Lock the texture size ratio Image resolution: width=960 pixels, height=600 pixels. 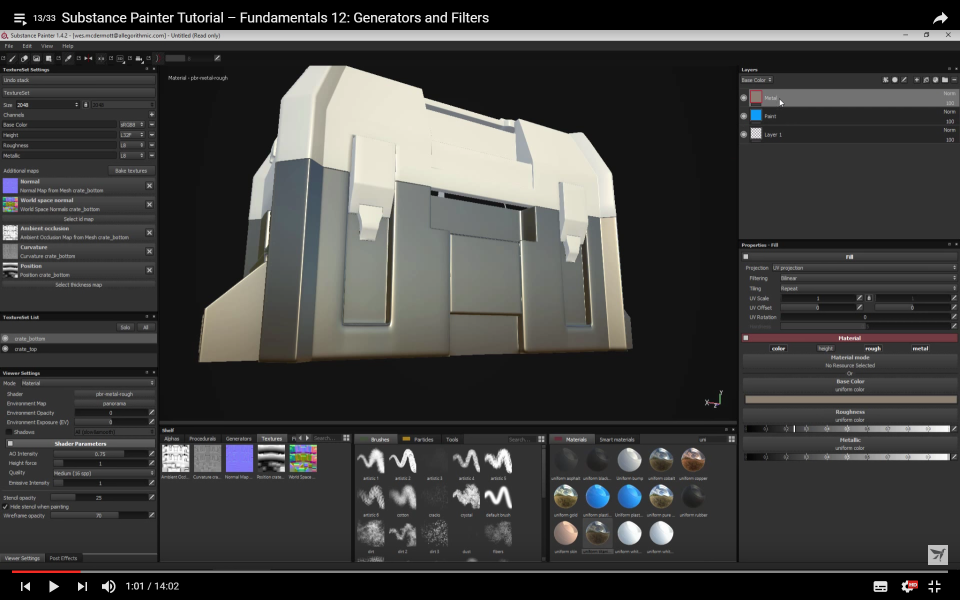[x=86, y=105]
